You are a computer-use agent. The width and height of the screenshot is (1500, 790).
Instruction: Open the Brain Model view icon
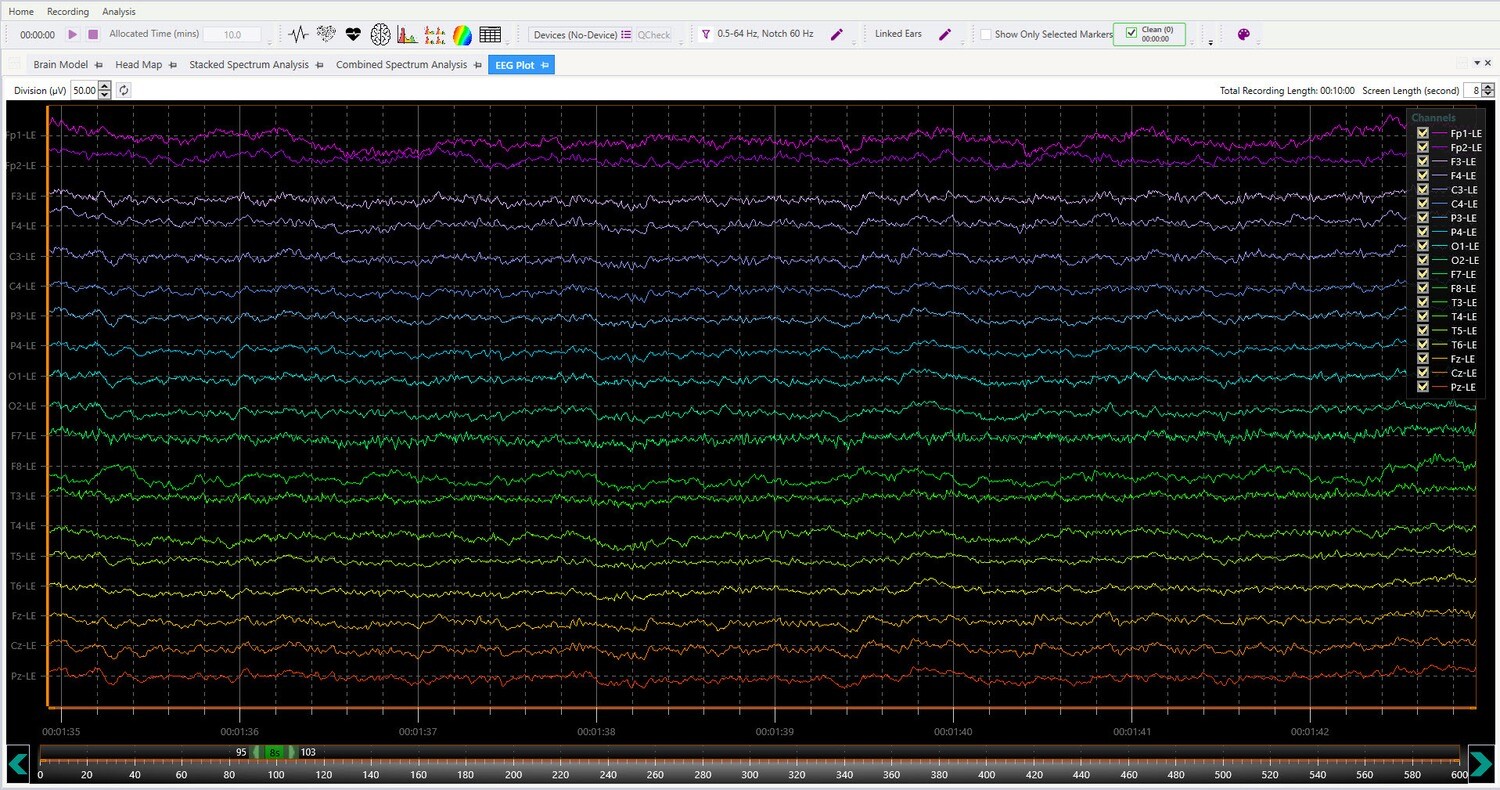[380, 34]
